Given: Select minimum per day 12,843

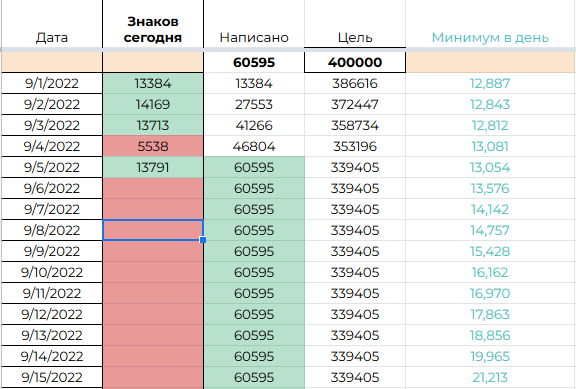Looking at the screenshot, I should (490, 104).
